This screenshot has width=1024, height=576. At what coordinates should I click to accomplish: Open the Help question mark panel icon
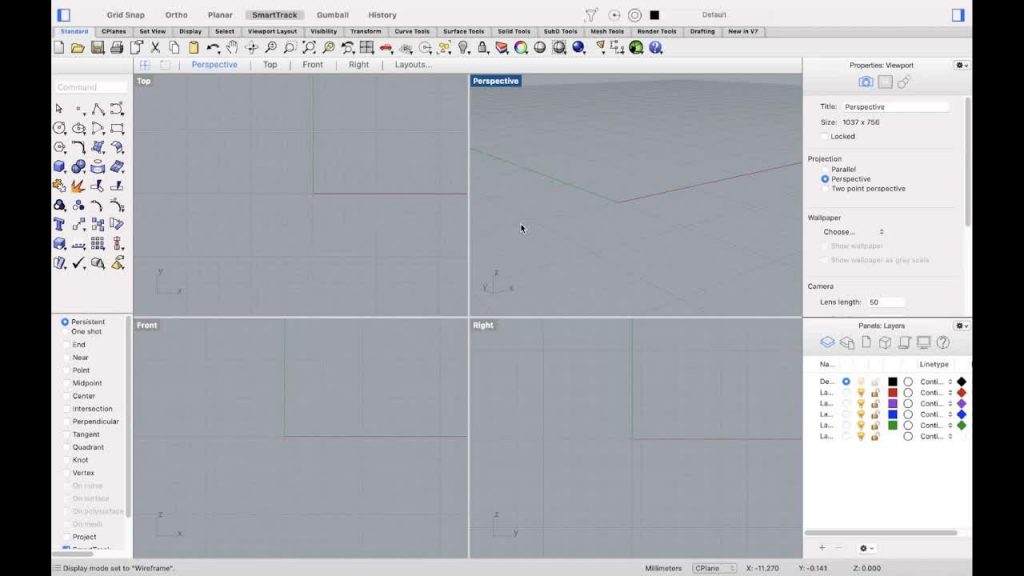point(942,343)
